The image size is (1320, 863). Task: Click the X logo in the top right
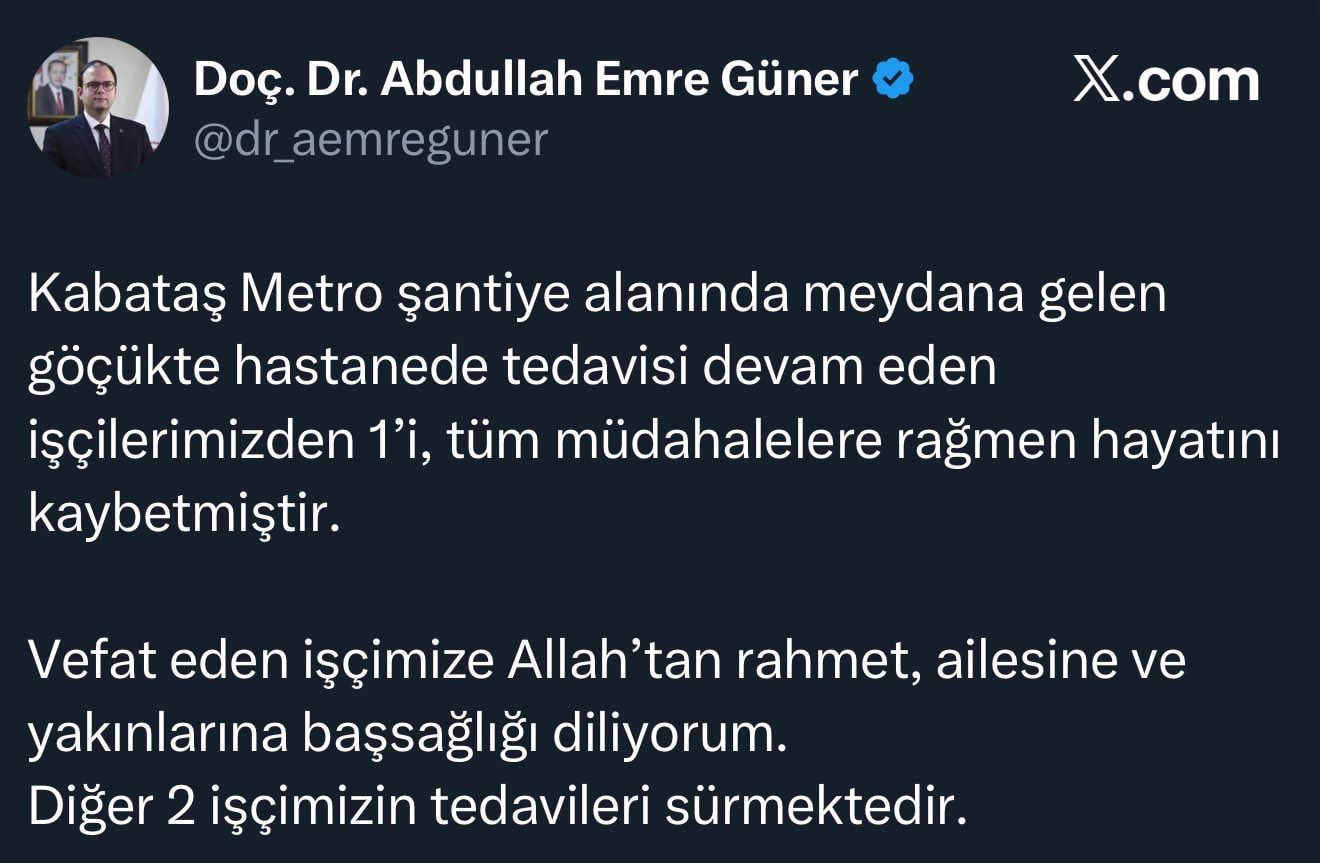tap(1097, 80)
